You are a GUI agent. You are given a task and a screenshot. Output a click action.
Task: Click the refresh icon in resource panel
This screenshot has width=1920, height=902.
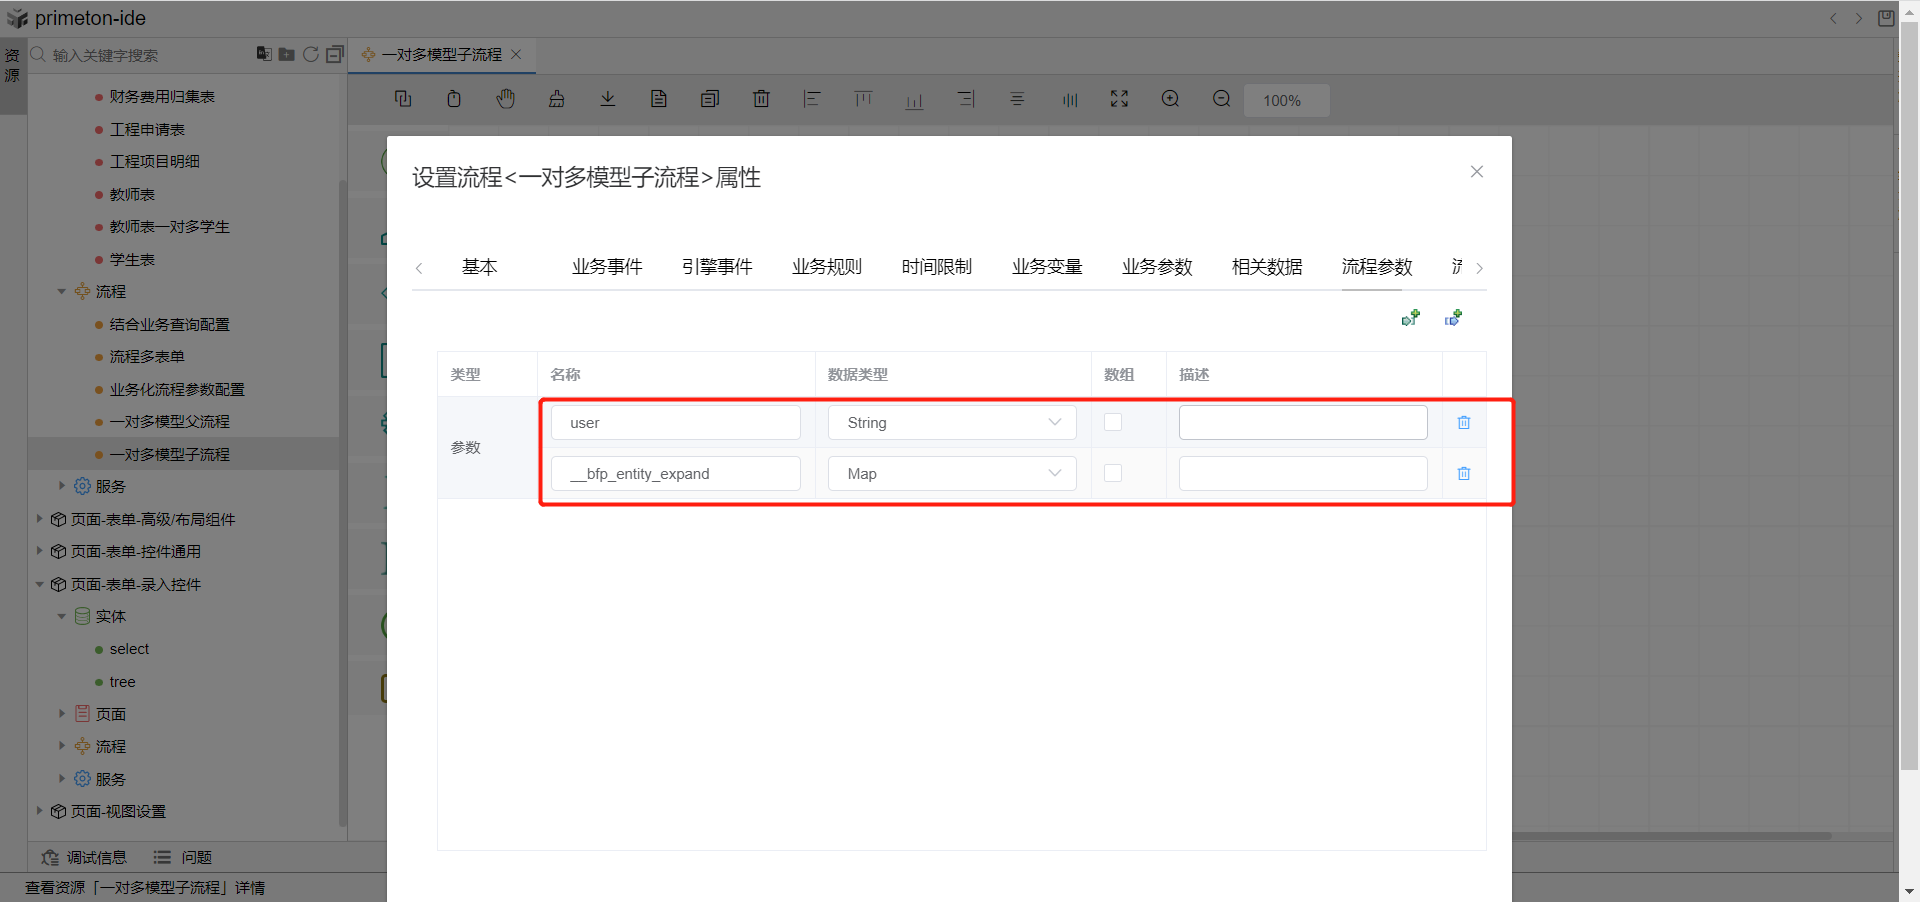(x=311, y=54)
